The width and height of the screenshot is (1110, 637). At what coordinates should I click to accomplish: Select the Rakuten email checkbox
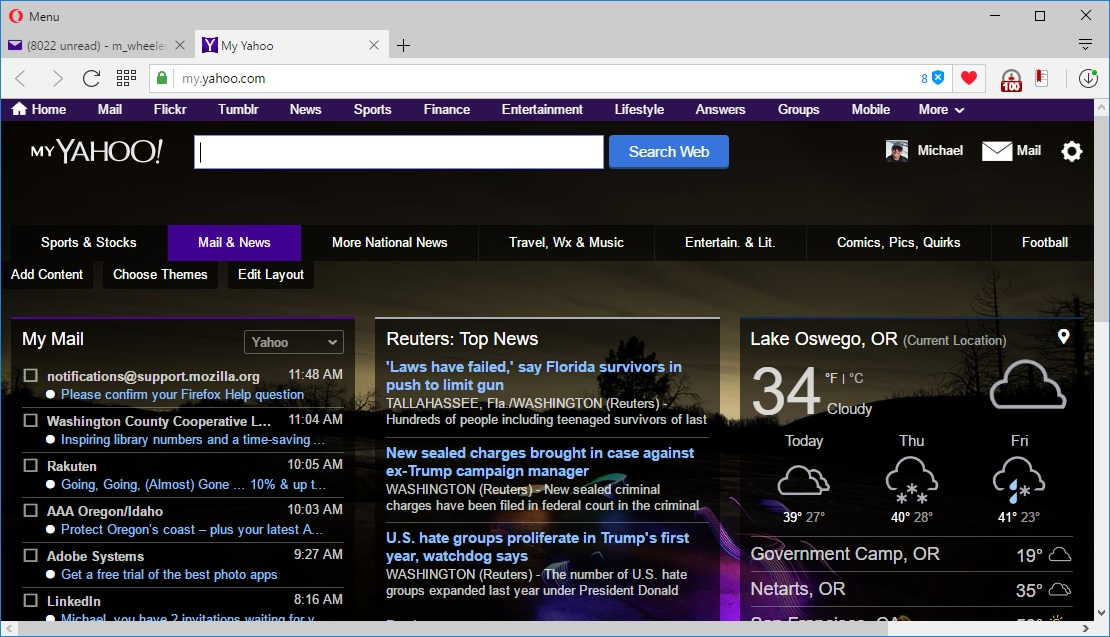(31, 466)
